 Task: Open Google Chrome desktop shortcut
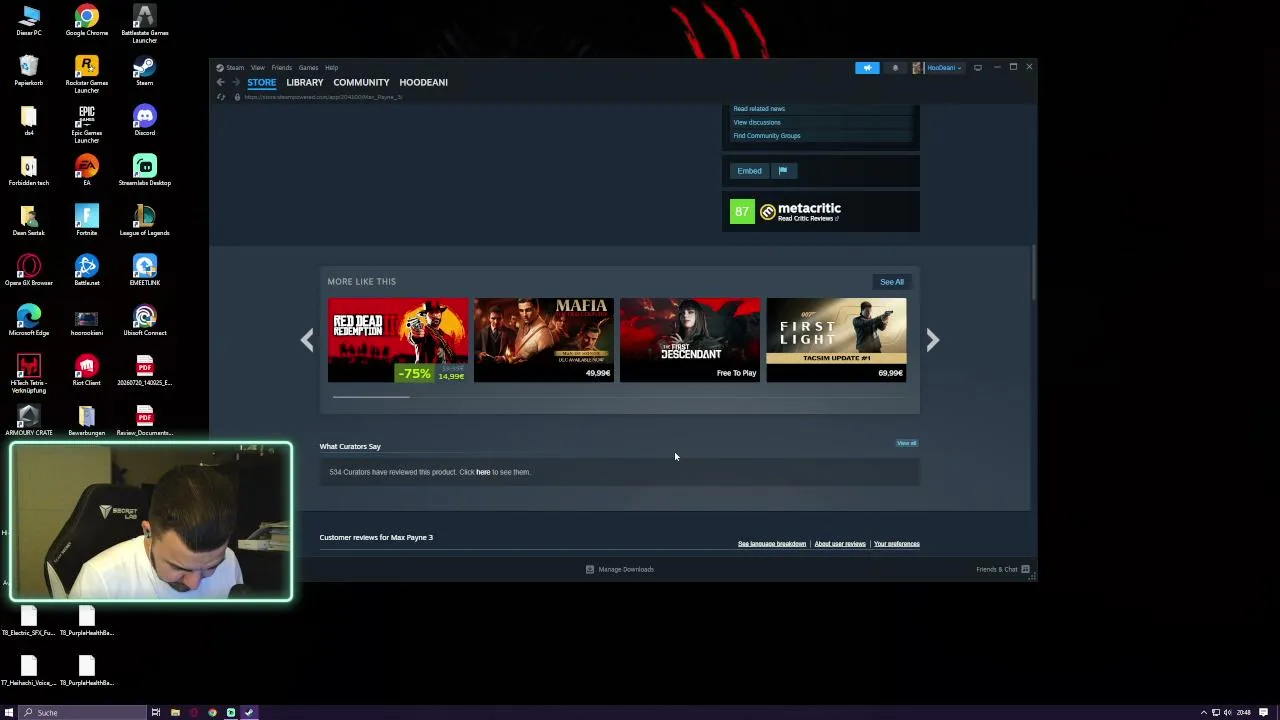[87, 21]
